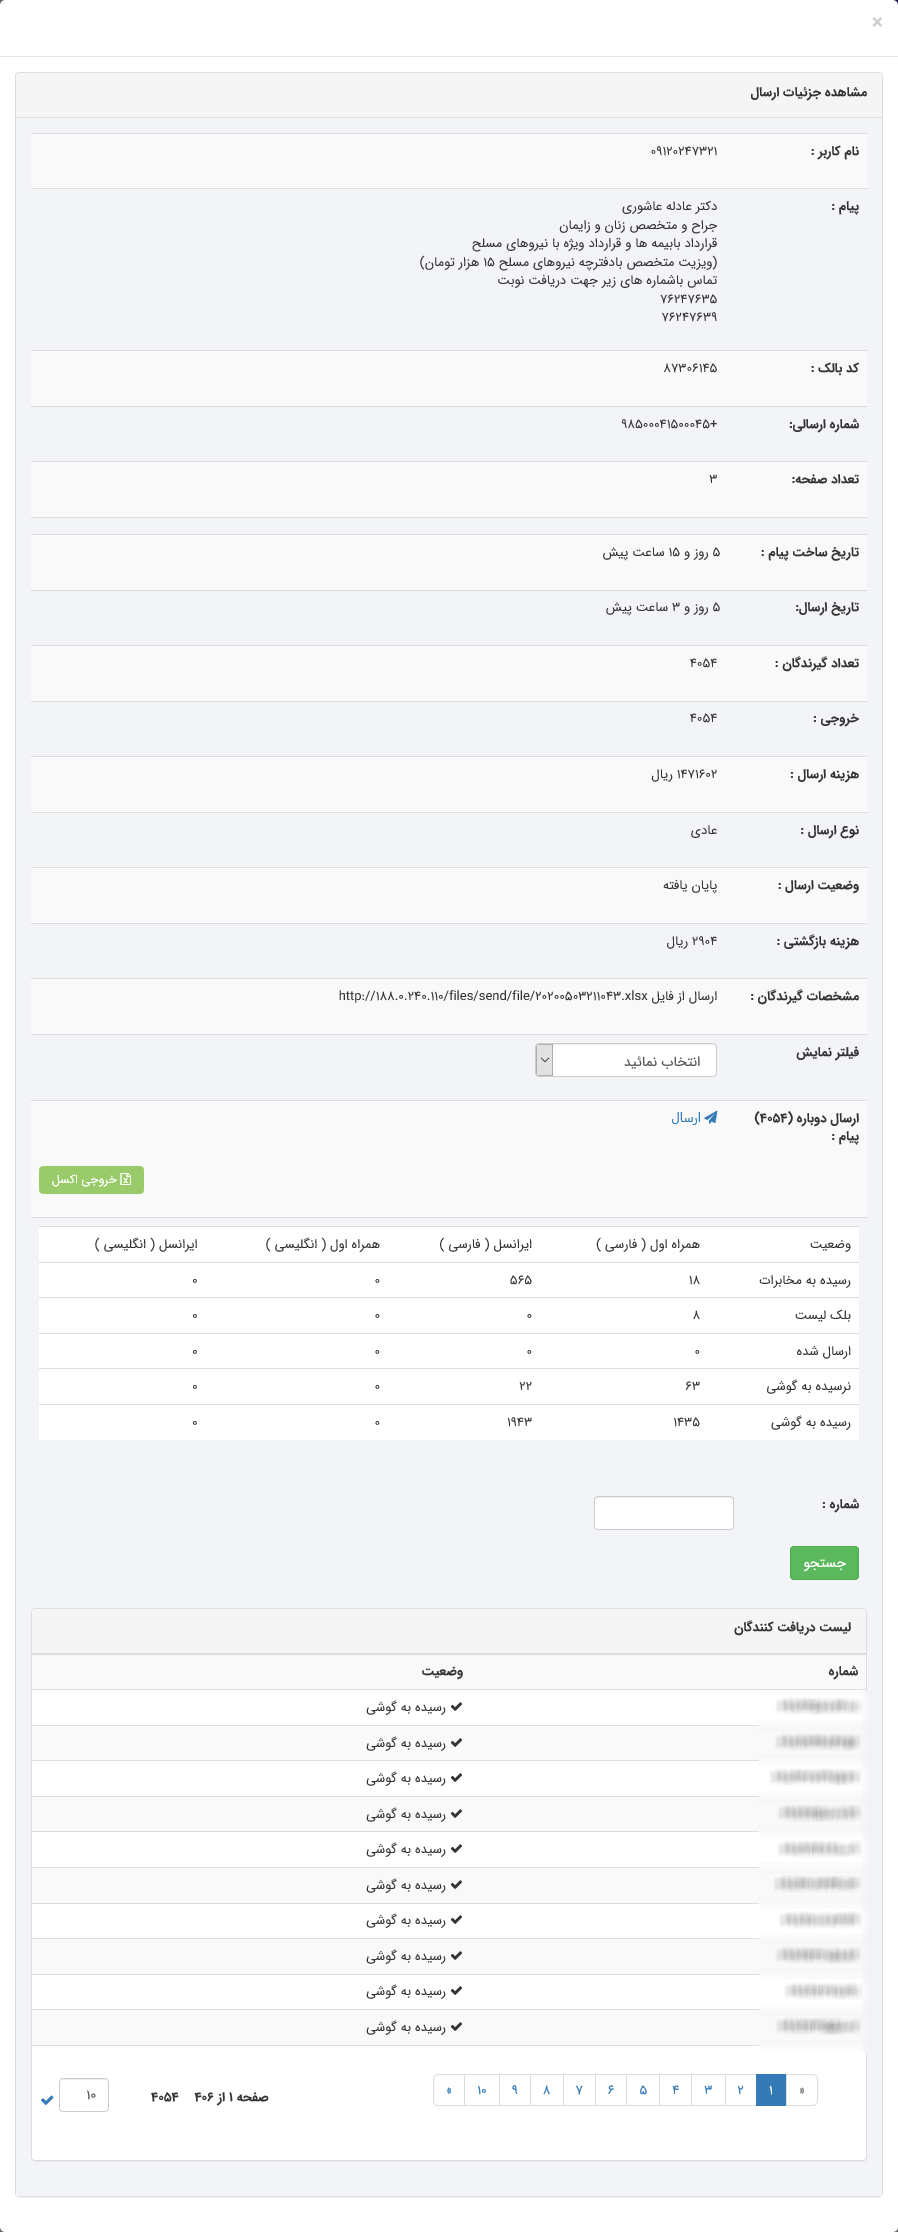Viewport: 898px width, 2232px height.
Task: Click the first recipient's delivered checkmark icon
Action: [456, 1707]
